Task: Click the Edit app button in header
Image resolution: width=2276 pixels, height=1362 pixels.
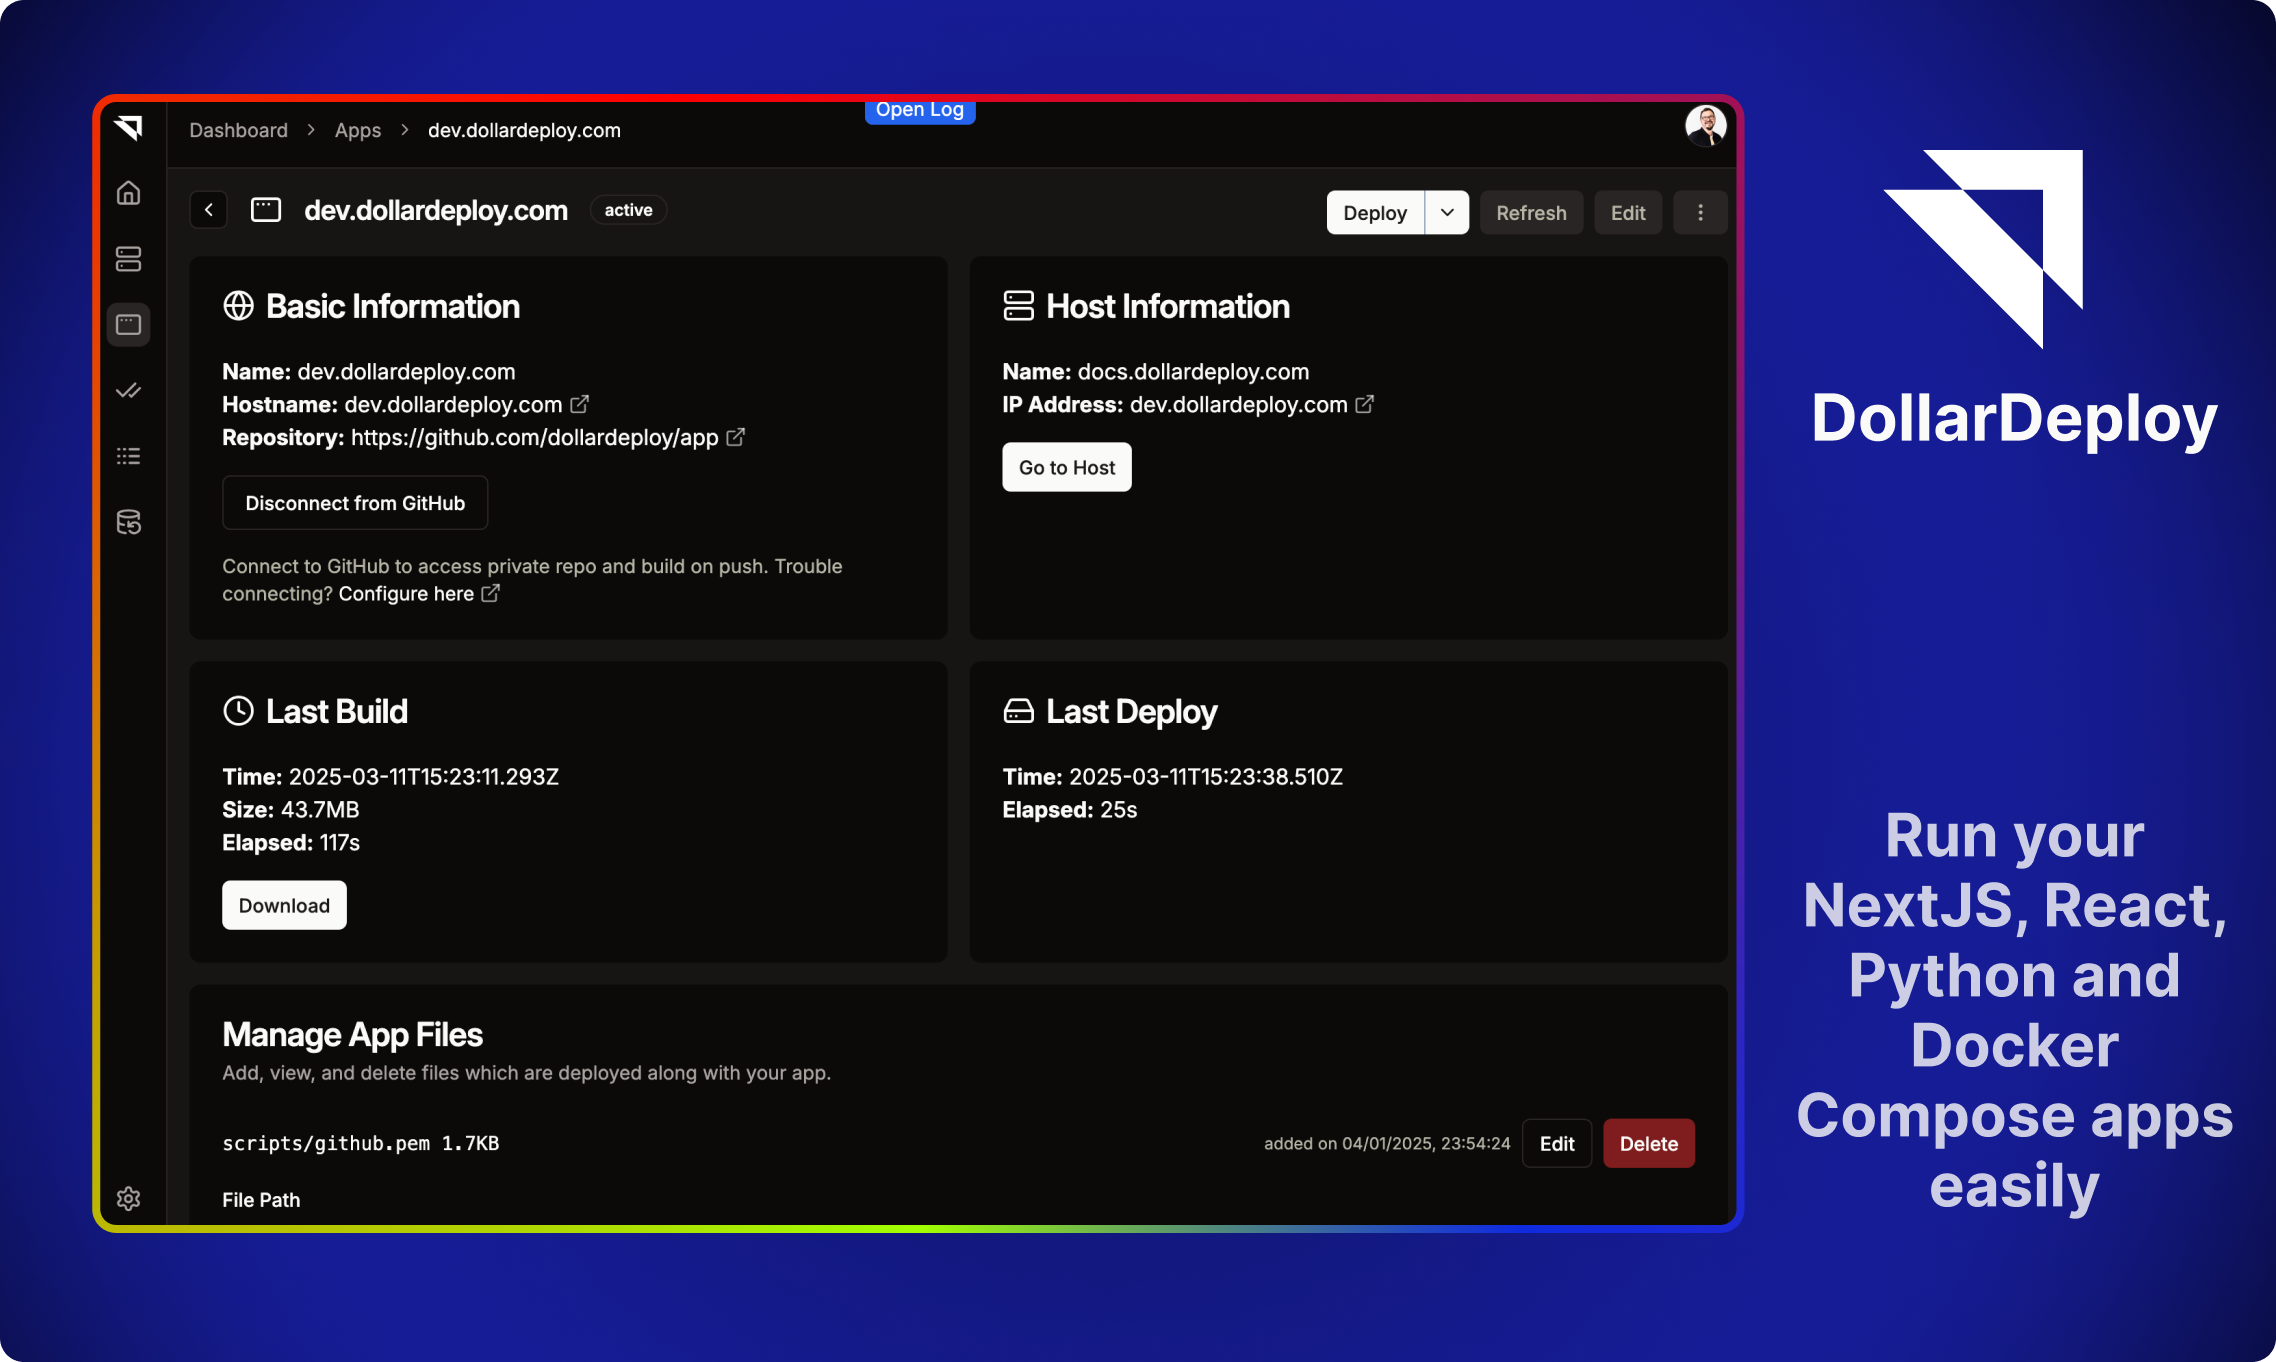Action: [x=1628, y=212]
